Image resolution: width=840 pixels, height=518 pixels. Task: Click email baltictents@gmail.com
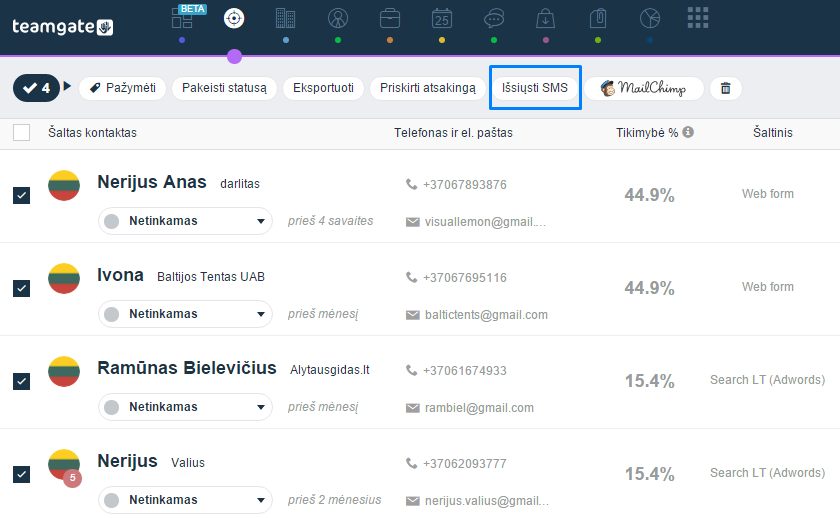[x=486, y=315]
